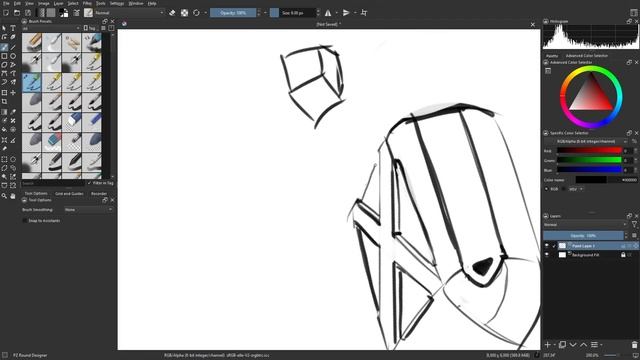Select the Line tool
This screenshot has height=360, width=640.
pyautogui.click(x=13, y=47)
